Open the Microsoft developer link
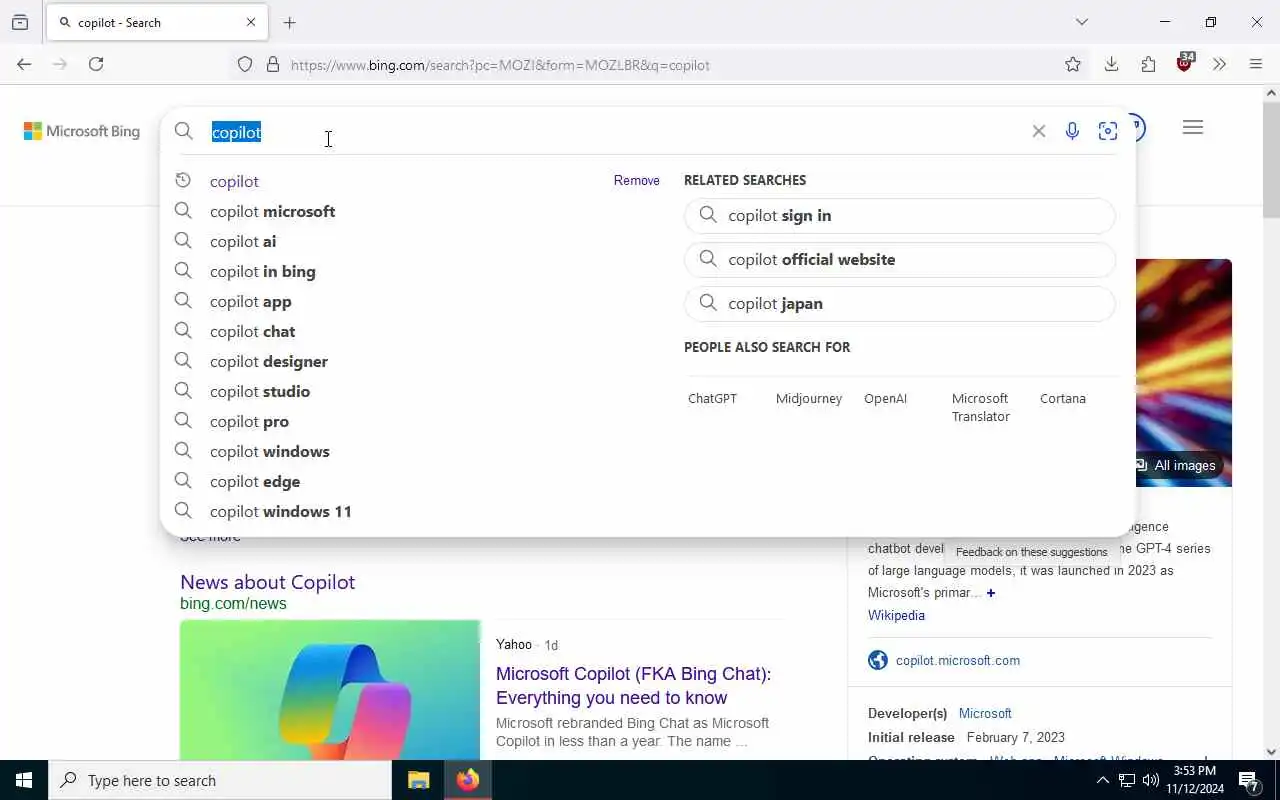The image size is (1280, 800). 985,713
